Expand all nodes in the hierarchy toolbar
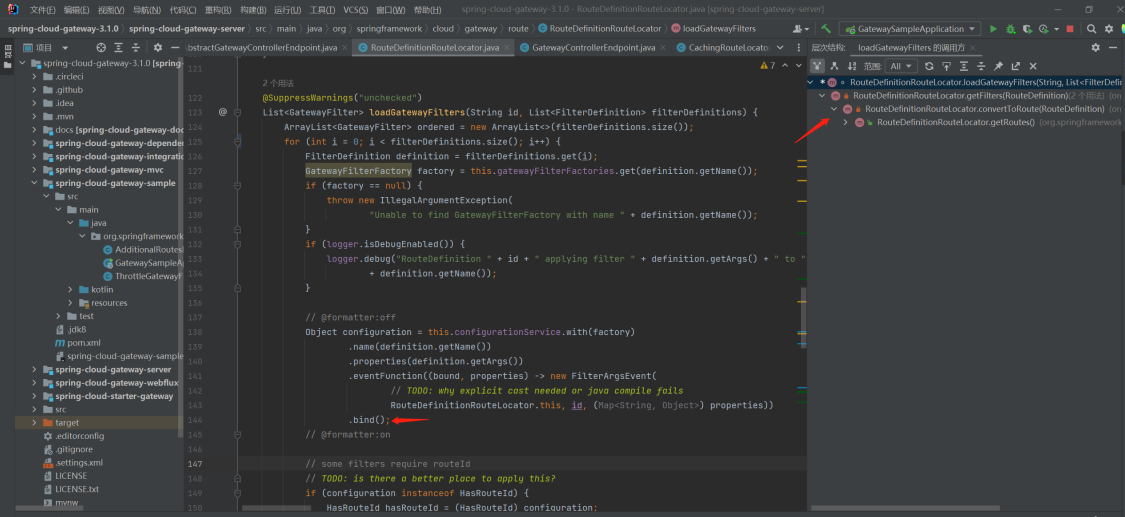The image size is (1125, 517). (x=964, y=66)
